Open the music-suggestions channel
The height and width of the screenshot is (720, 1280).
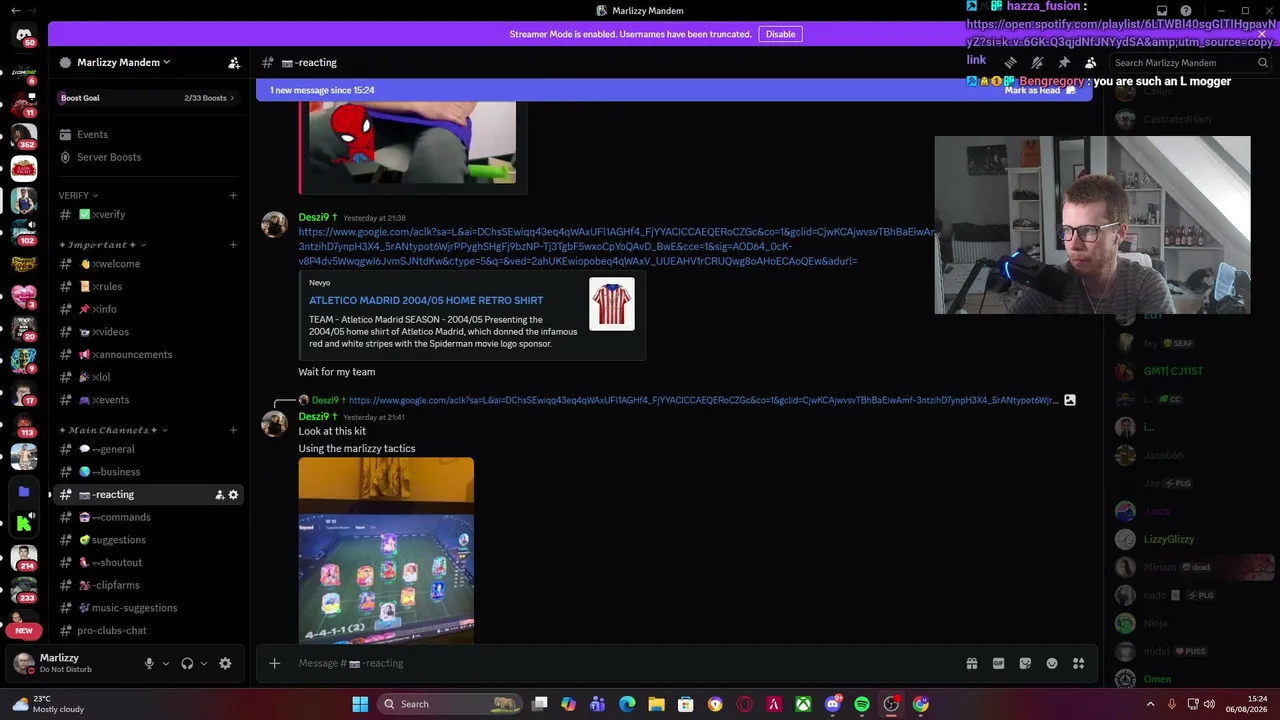[x=148, y=608]
